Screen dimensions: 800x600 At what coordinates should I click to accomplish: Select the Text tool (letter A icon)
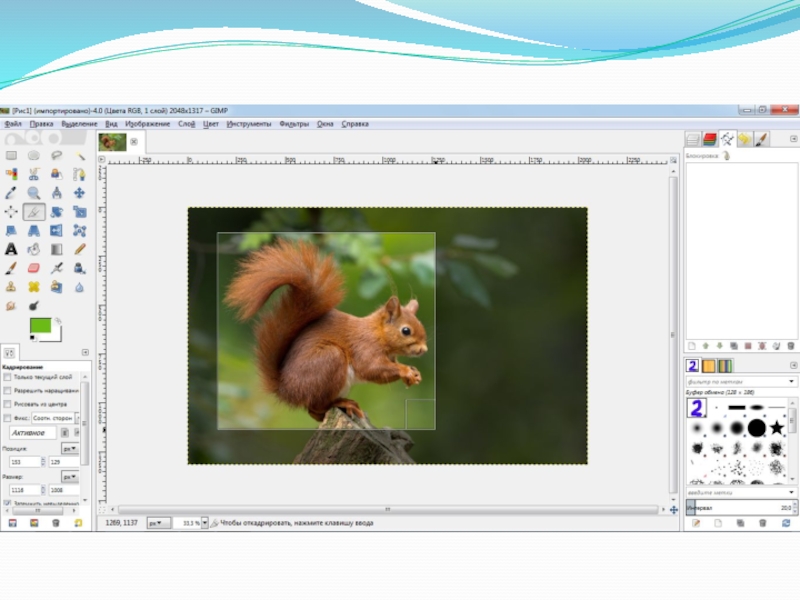(x=11, y=249)
